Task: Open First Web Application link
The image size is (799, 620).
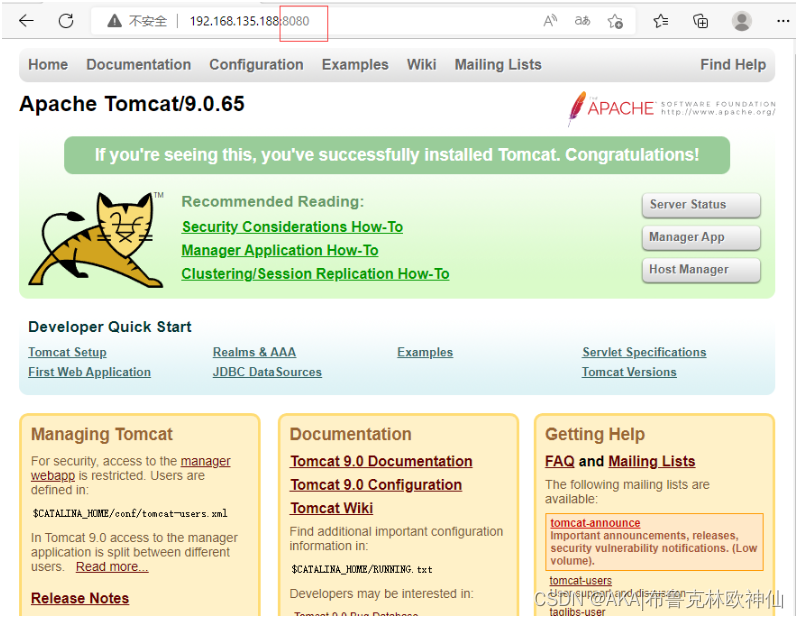Action: coord(89,372)
